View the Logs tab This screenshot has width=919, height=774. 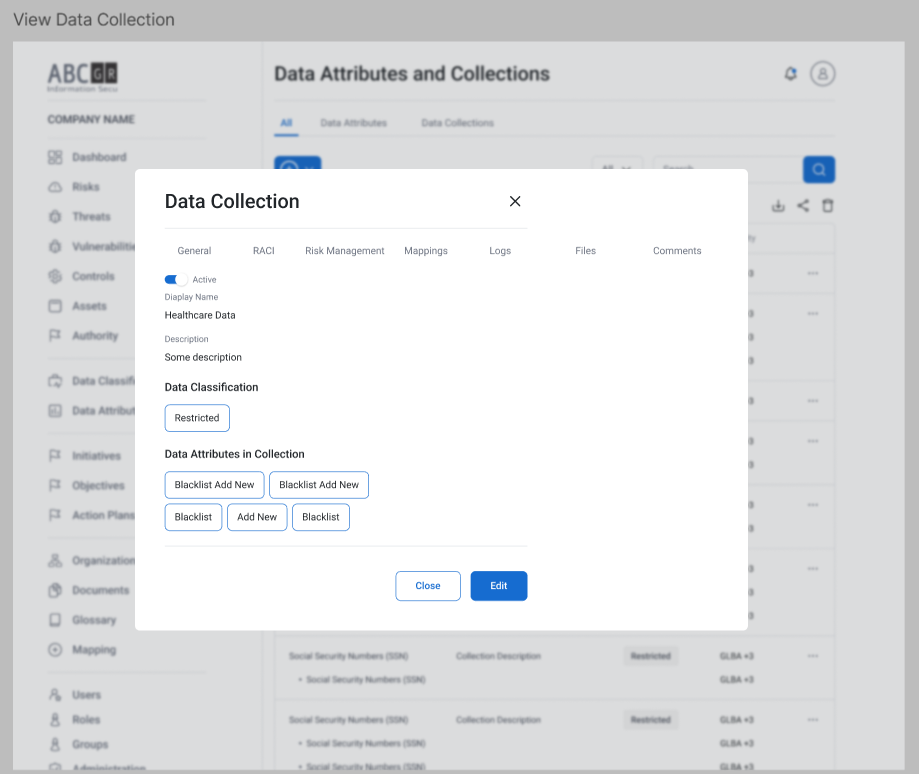500,251
